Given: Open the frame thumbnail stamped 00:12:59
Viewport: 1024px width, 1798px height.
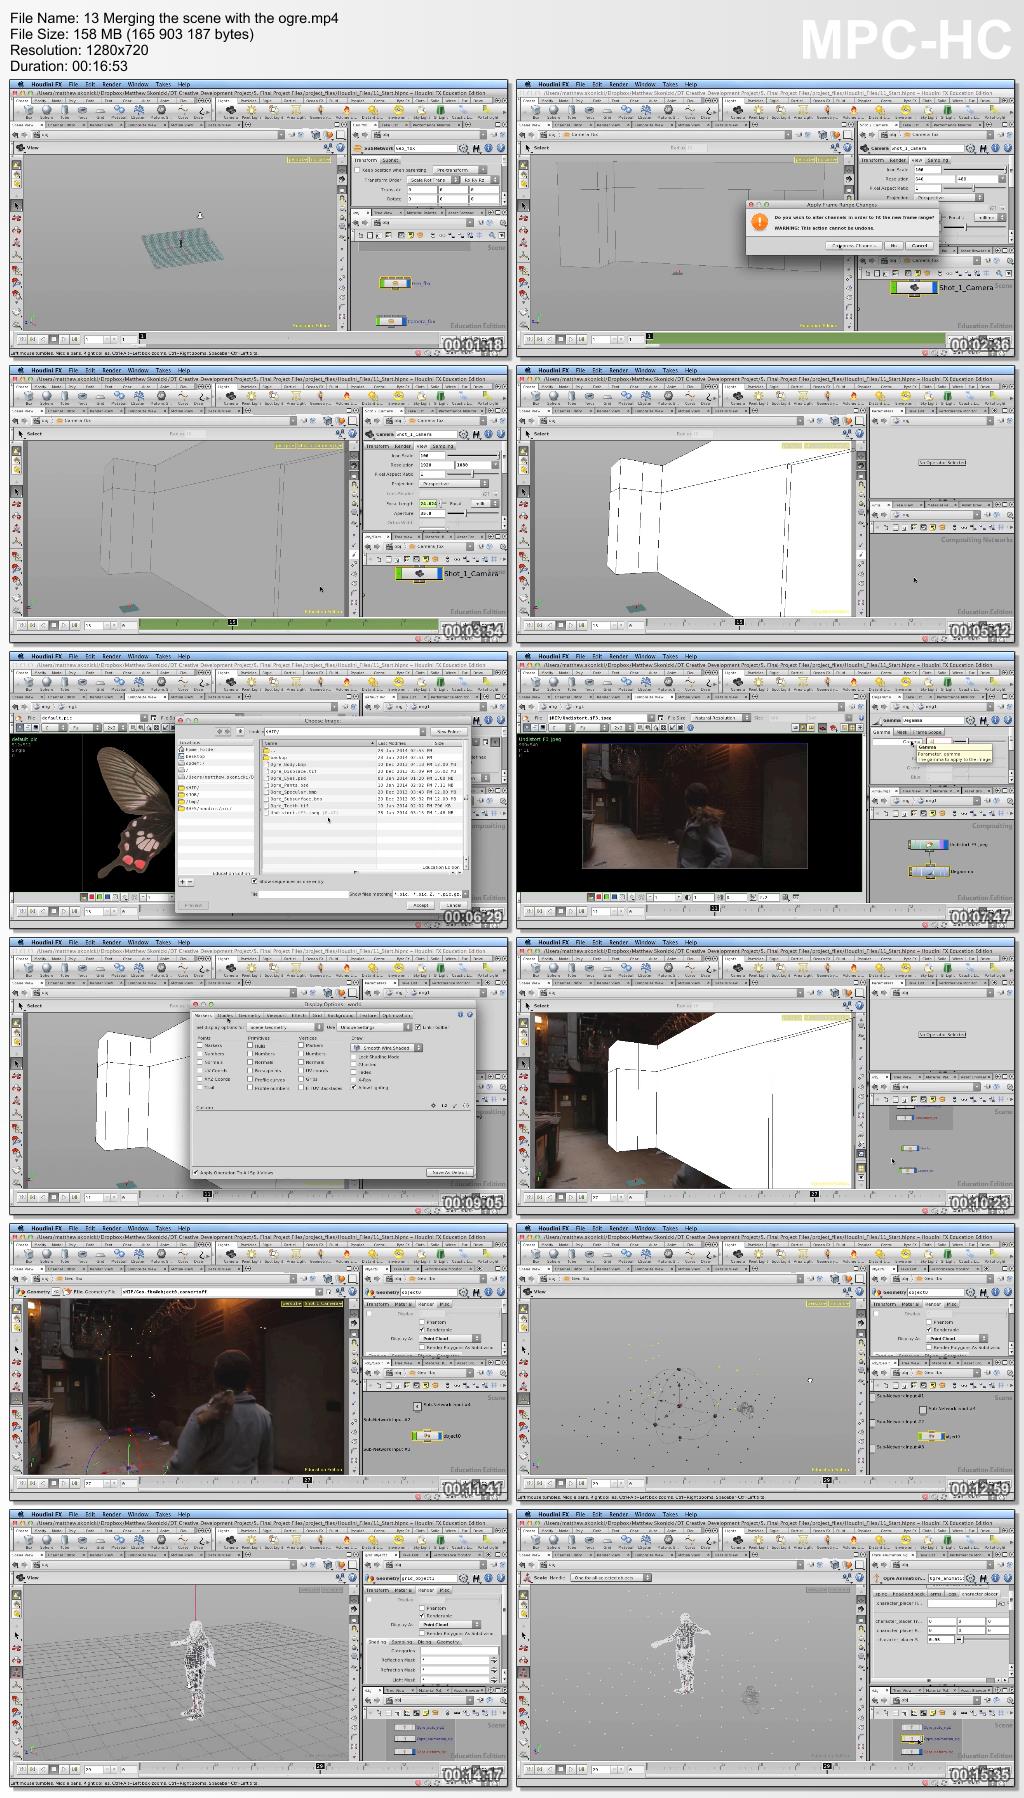Looking at the screenshot, I should point(766,1363).
